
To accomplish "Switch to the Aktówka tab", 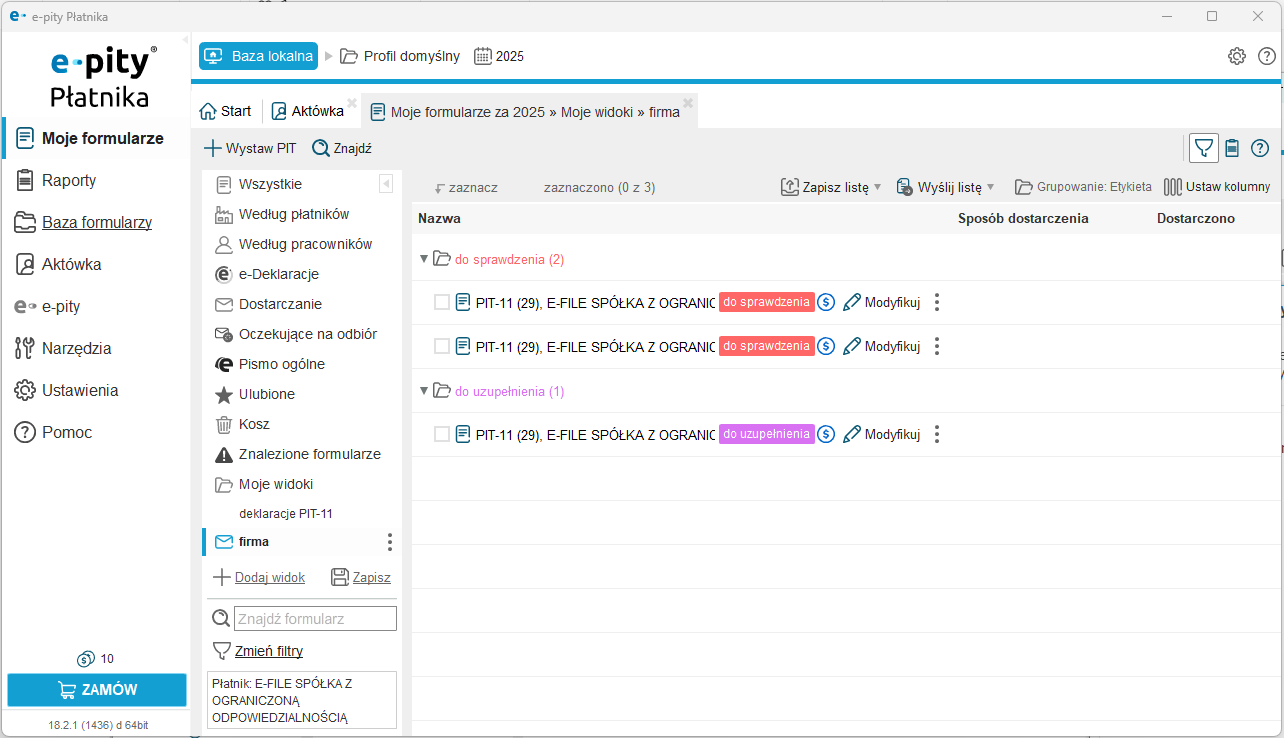I will 308,111.
